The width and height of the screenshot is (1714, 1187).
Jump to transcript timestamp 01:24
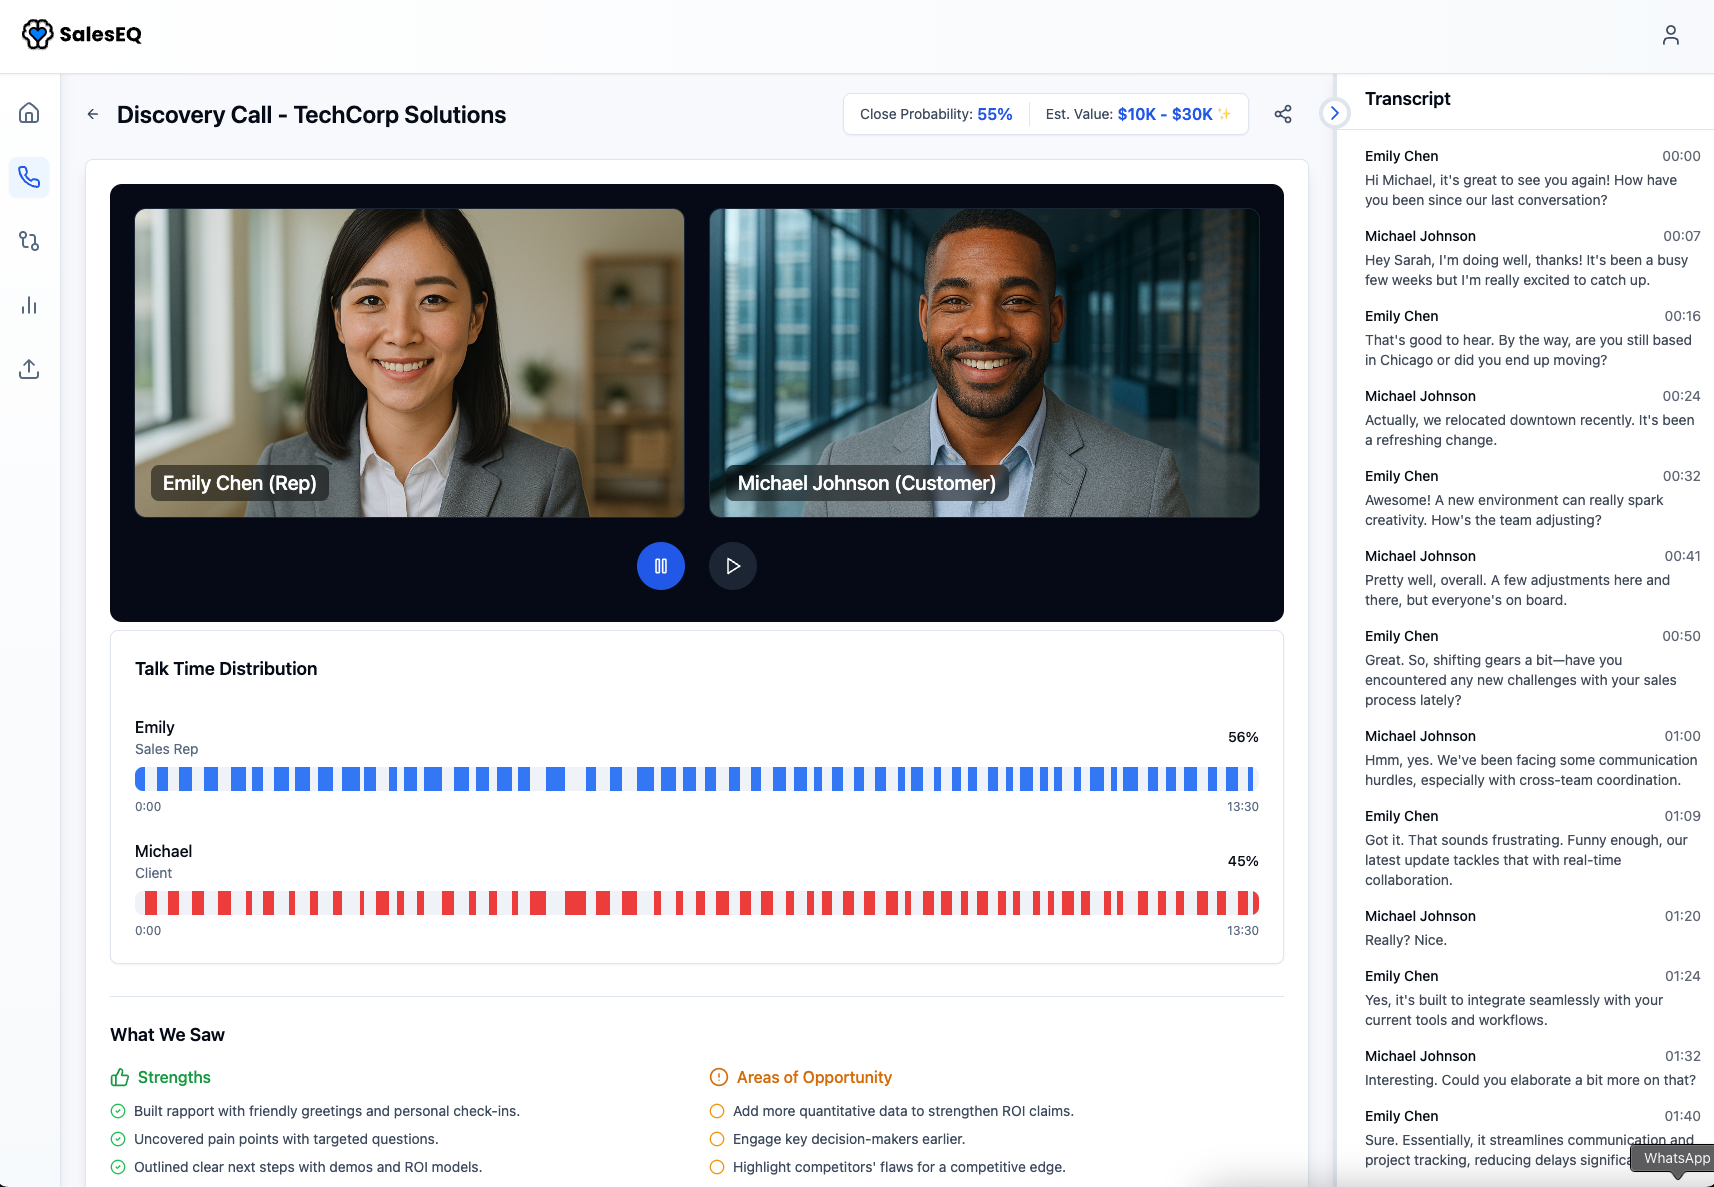tap(1682, 976)
